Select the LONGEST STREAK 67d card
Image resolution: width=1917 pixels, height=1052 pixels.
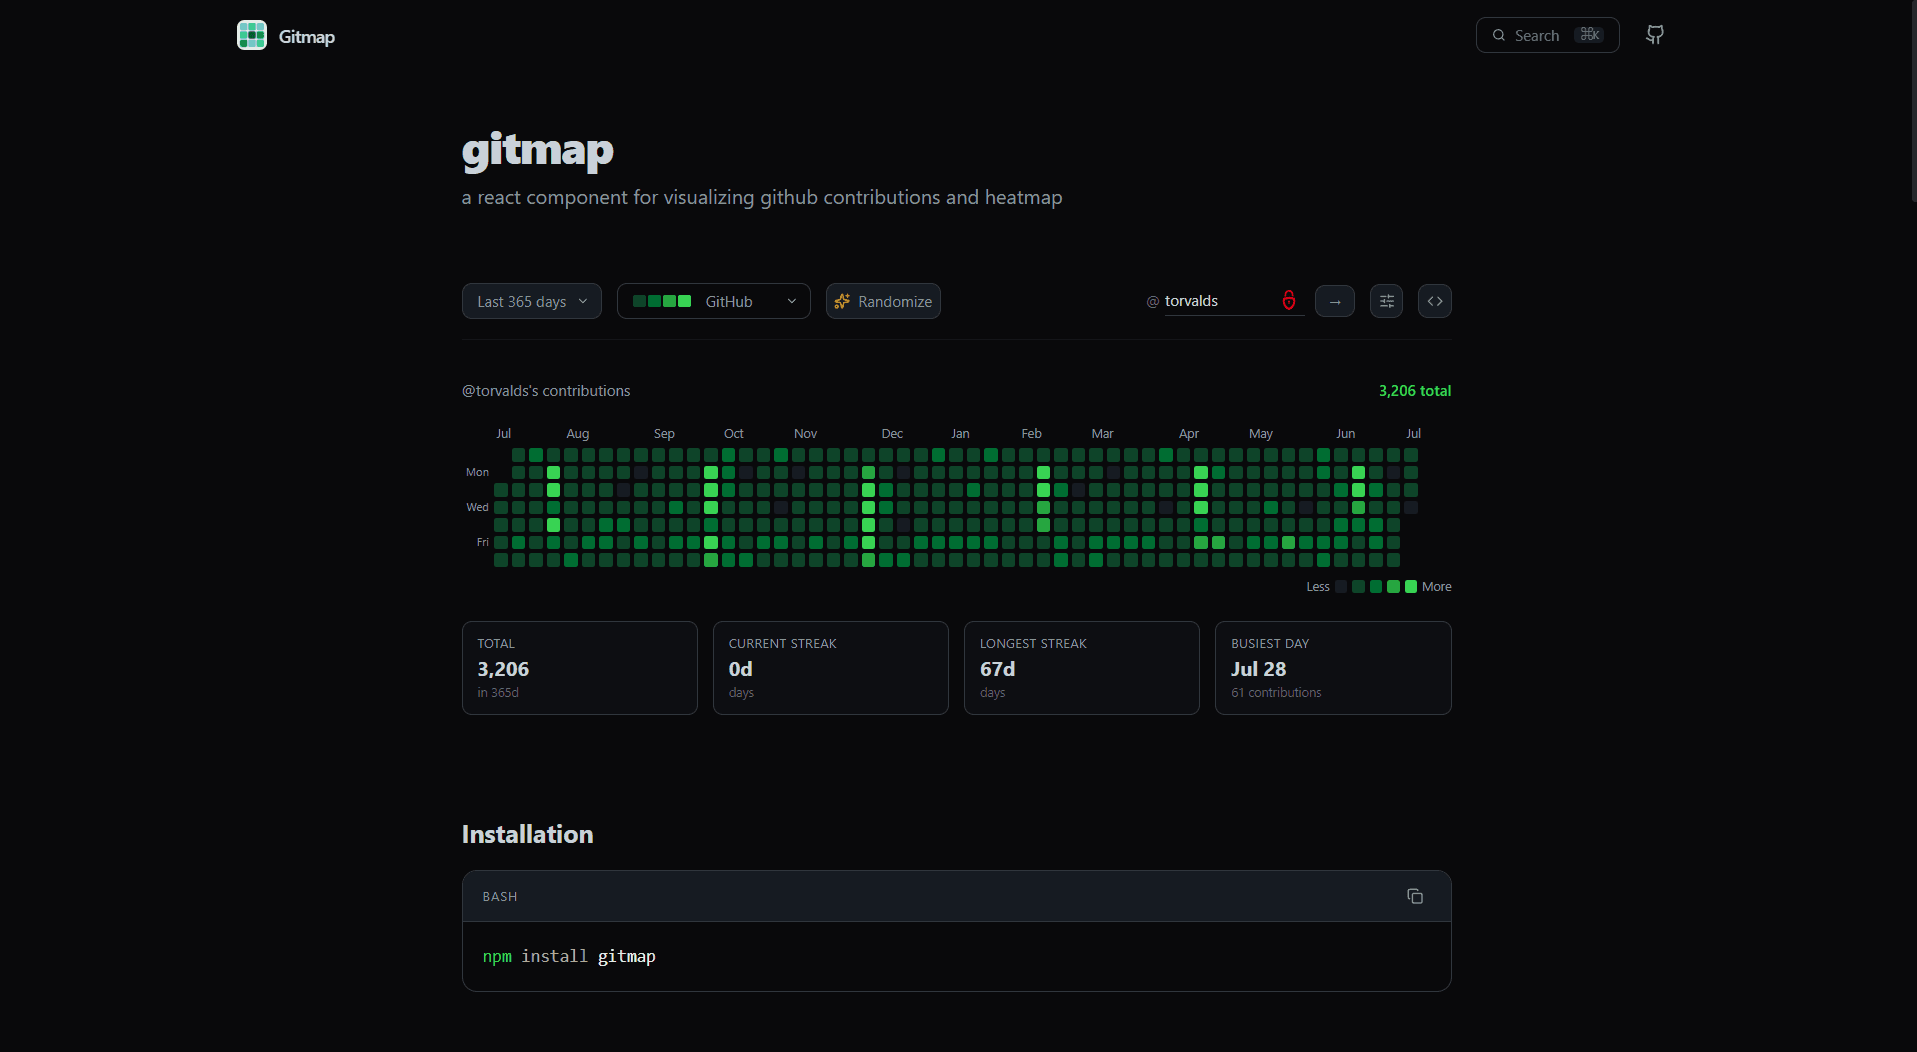pos(1081,668)
